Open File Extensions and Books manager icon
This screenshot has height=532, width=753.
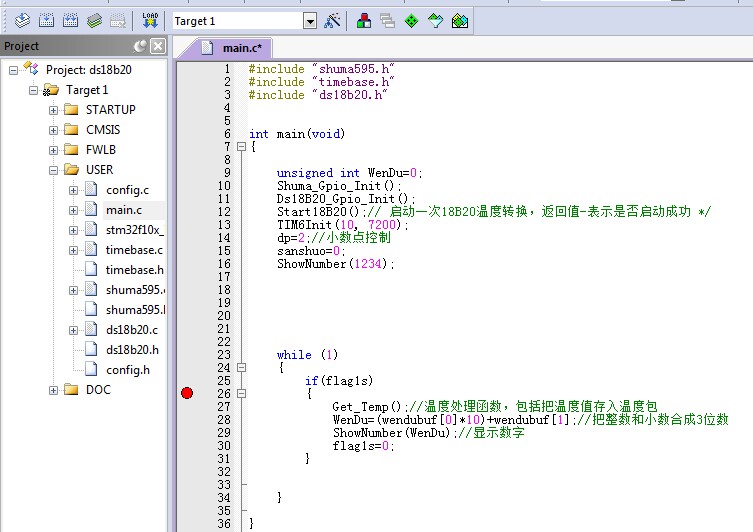click(x=364, y=21)
